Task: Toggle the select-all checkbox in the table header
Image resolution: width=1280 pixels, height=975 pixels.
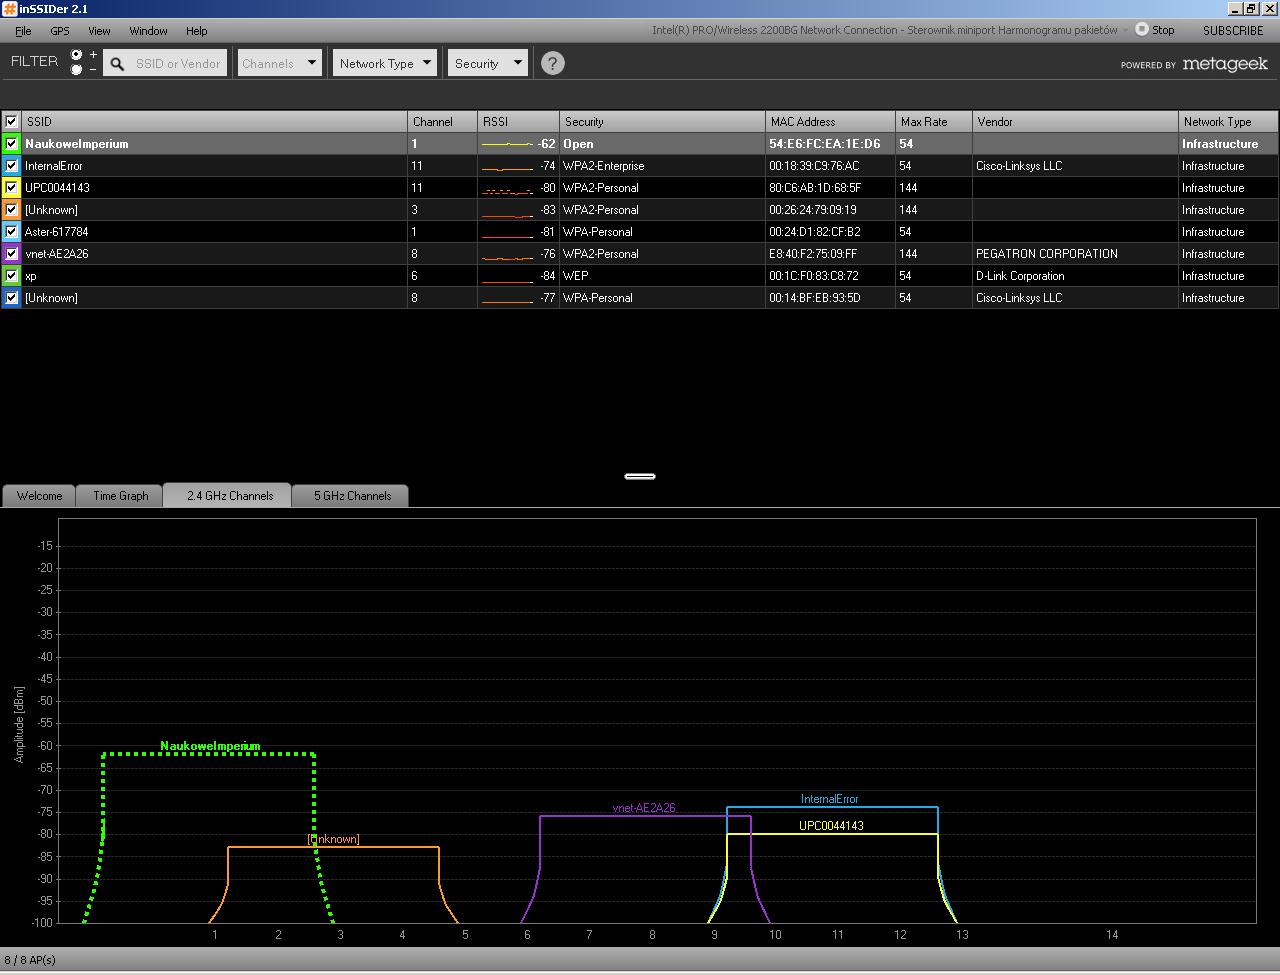Action: (12, 122)
